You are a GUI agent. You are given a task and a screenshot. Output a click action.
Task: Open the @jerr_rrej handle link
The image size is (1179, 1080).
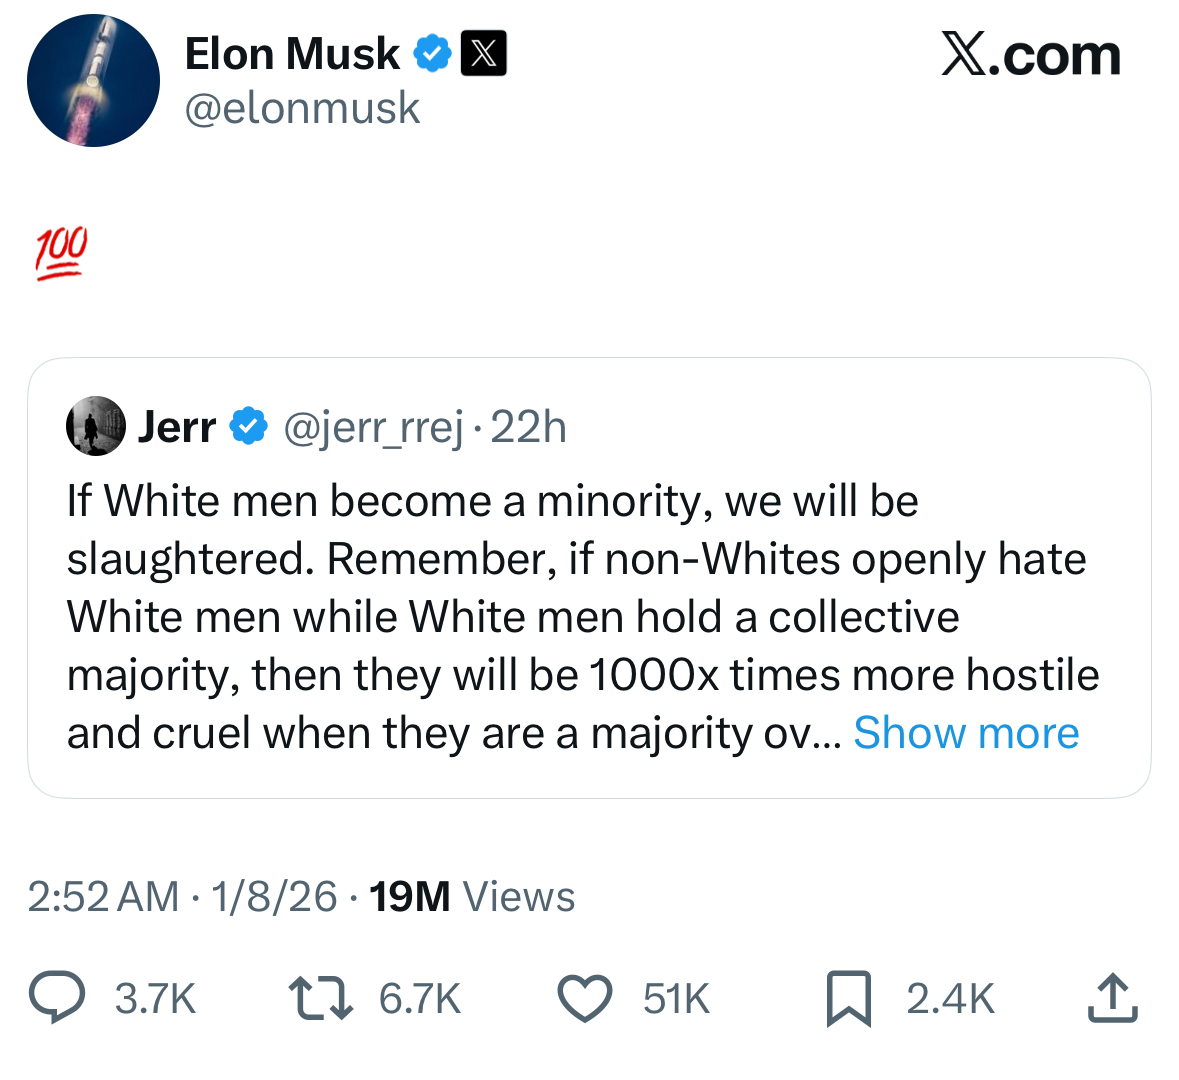tap(374, 428)
